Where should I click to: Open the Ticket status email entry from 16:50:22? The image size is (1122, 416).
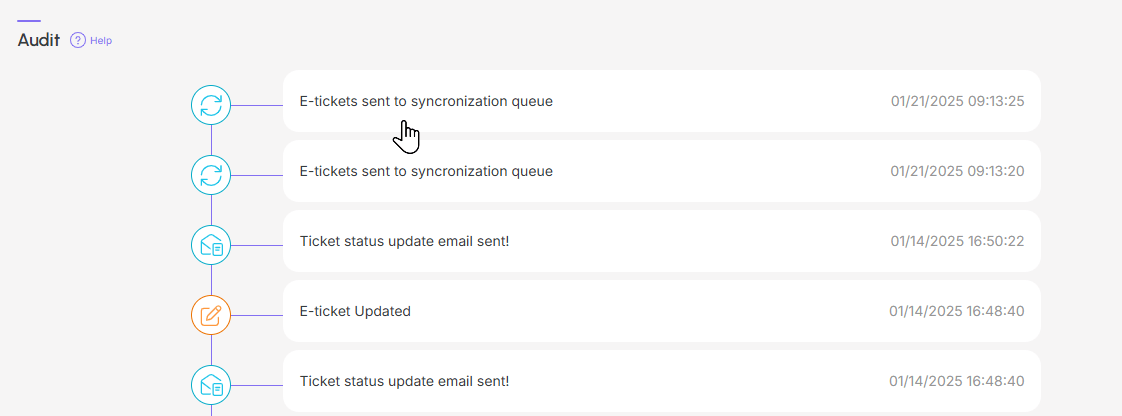(662, 241)
